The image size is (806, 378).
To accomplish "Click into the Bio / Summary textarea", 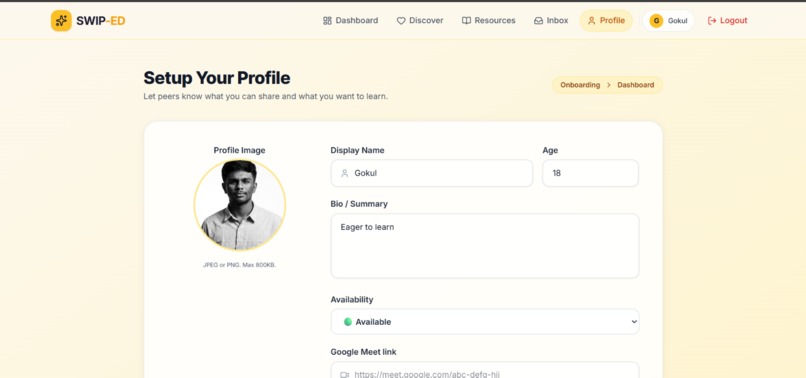I will [x=485, y=246].
